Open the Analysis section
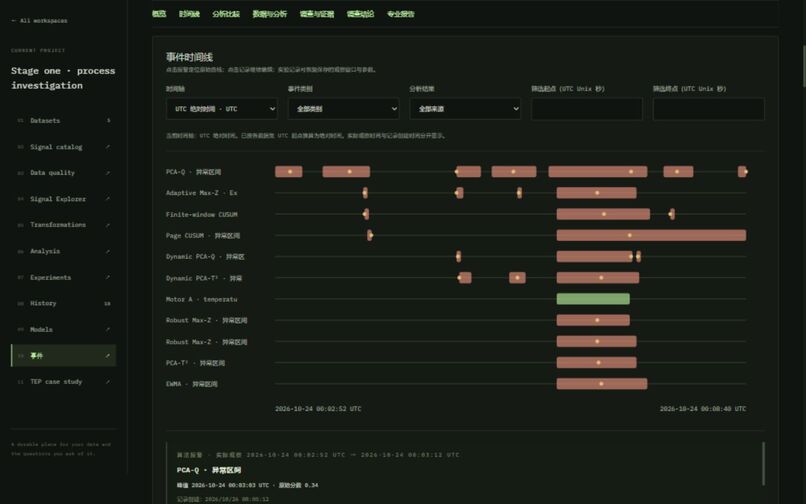This screenshot has width=806, height=504. 64,251
